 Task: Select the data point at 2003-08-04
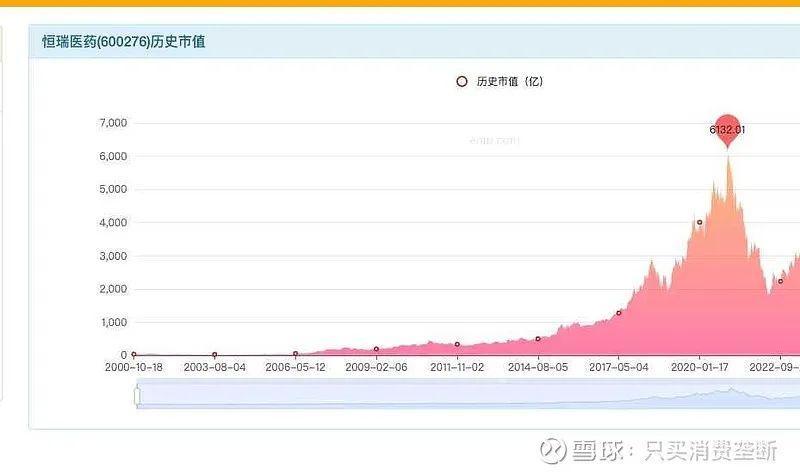(x=214, y=354)
